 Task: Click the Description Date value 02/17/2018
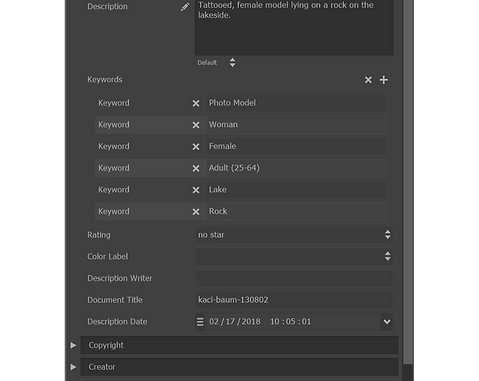(x=235, y=322)
